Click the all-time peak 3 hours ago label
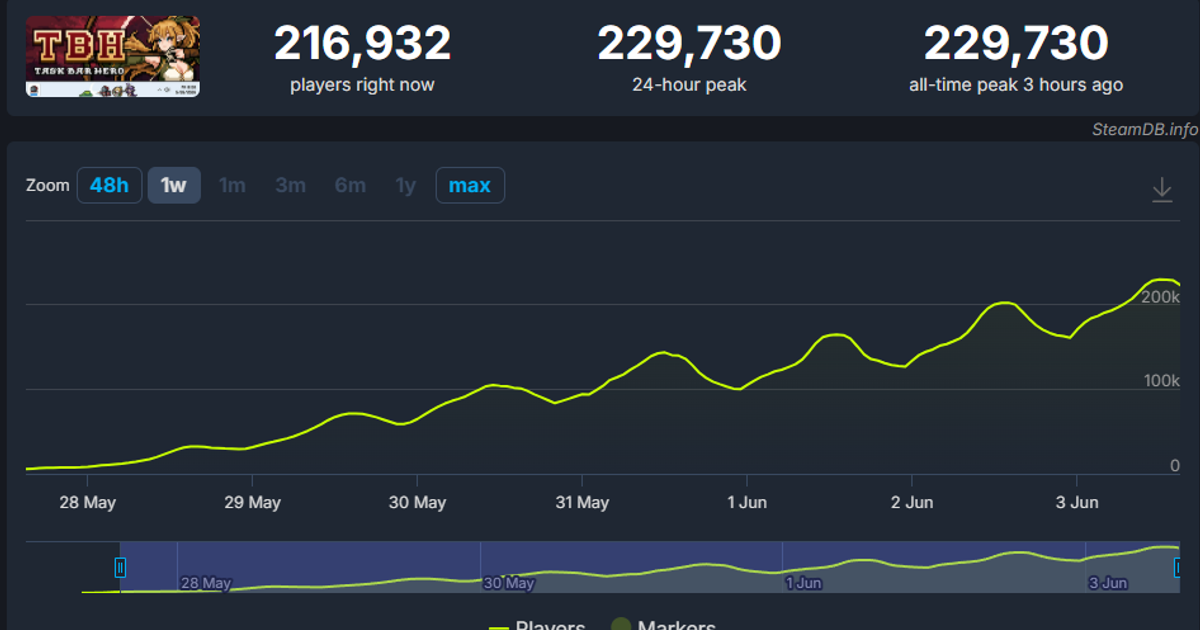Viewport: 1200px width, 630px height. 1015,85
